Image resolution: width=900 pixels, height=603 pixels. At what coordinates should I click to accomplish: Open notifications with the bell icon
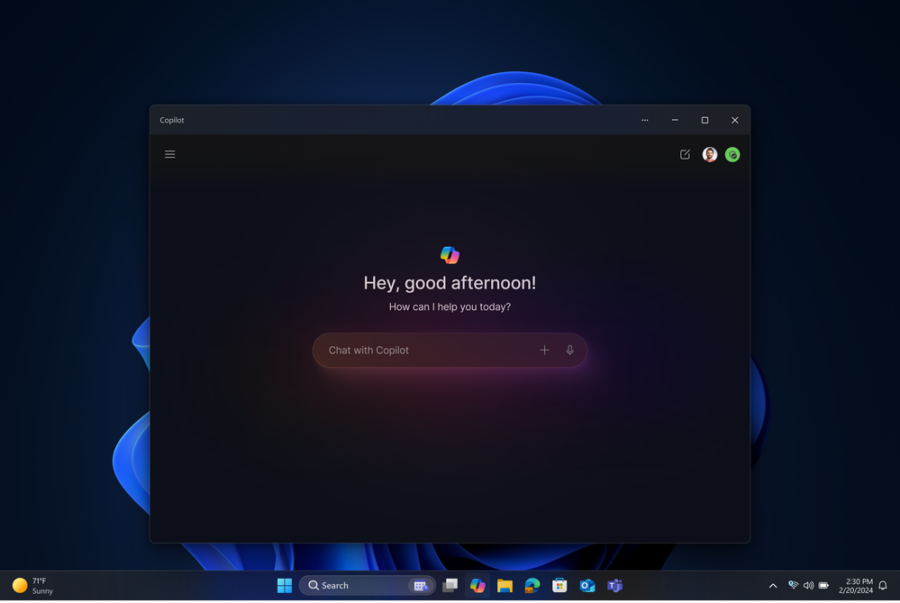pyautogui.click(x=882, y=585)
